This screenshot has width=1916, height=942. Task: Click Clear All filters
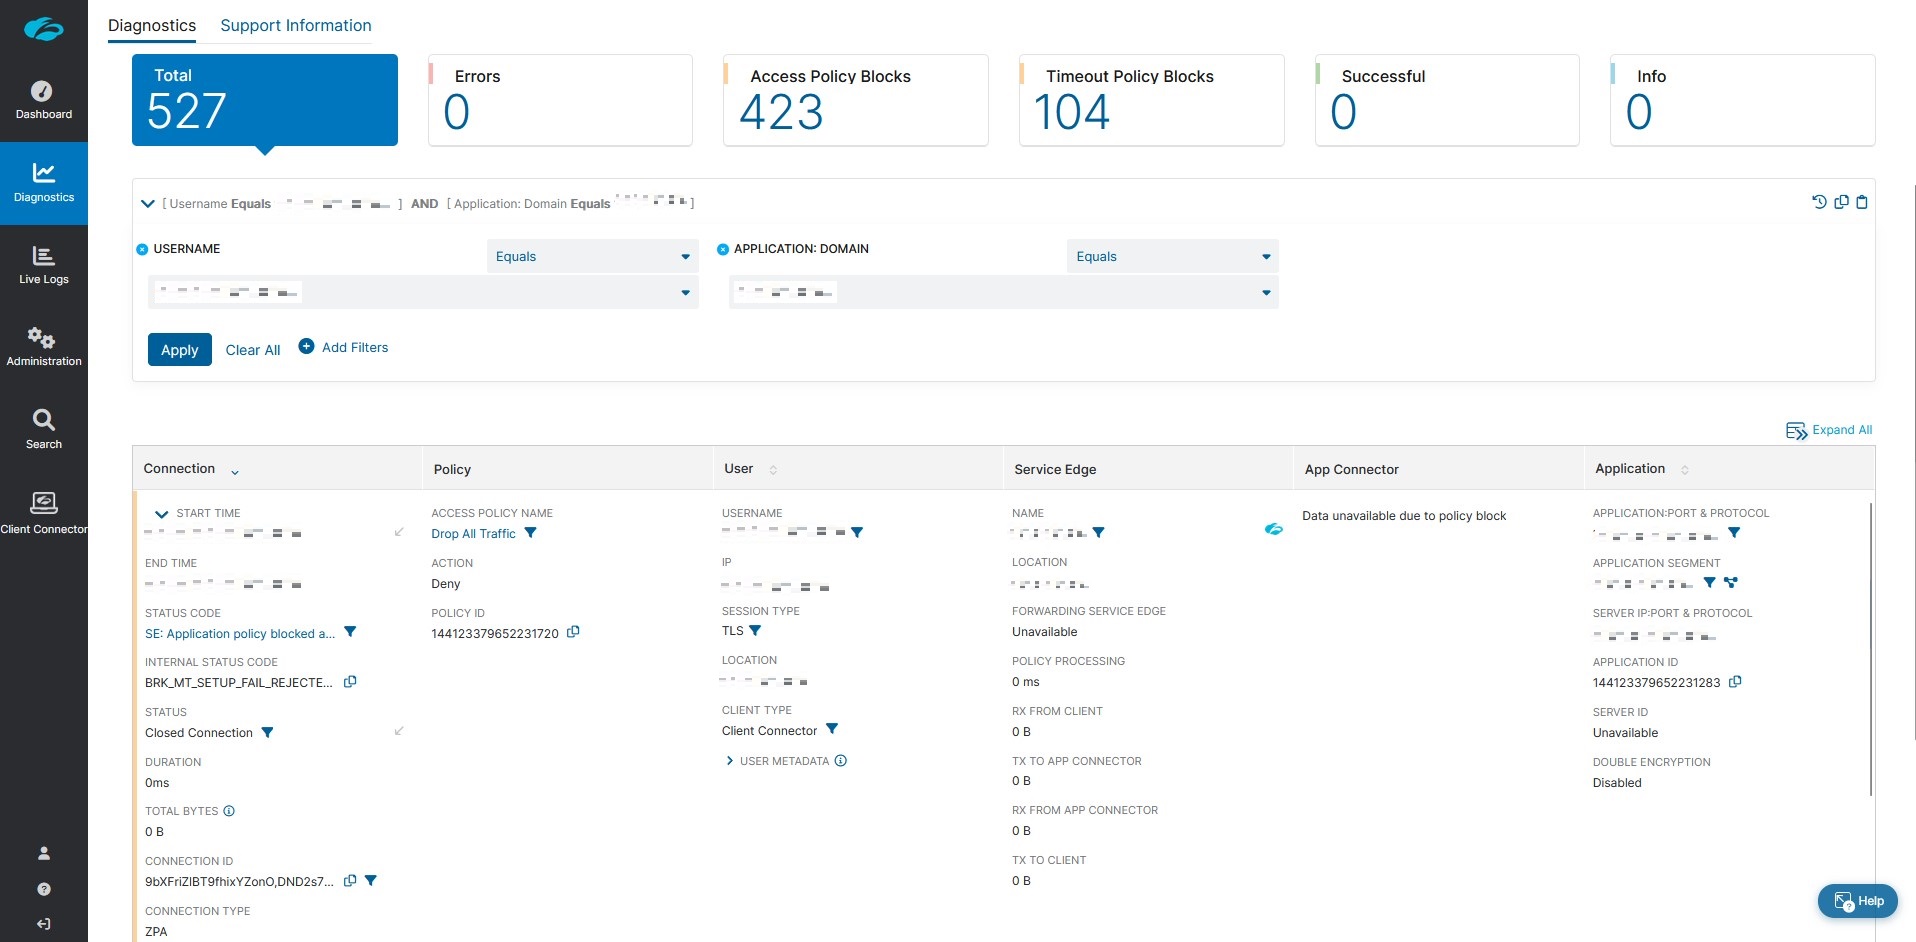(x=253, y=349)
